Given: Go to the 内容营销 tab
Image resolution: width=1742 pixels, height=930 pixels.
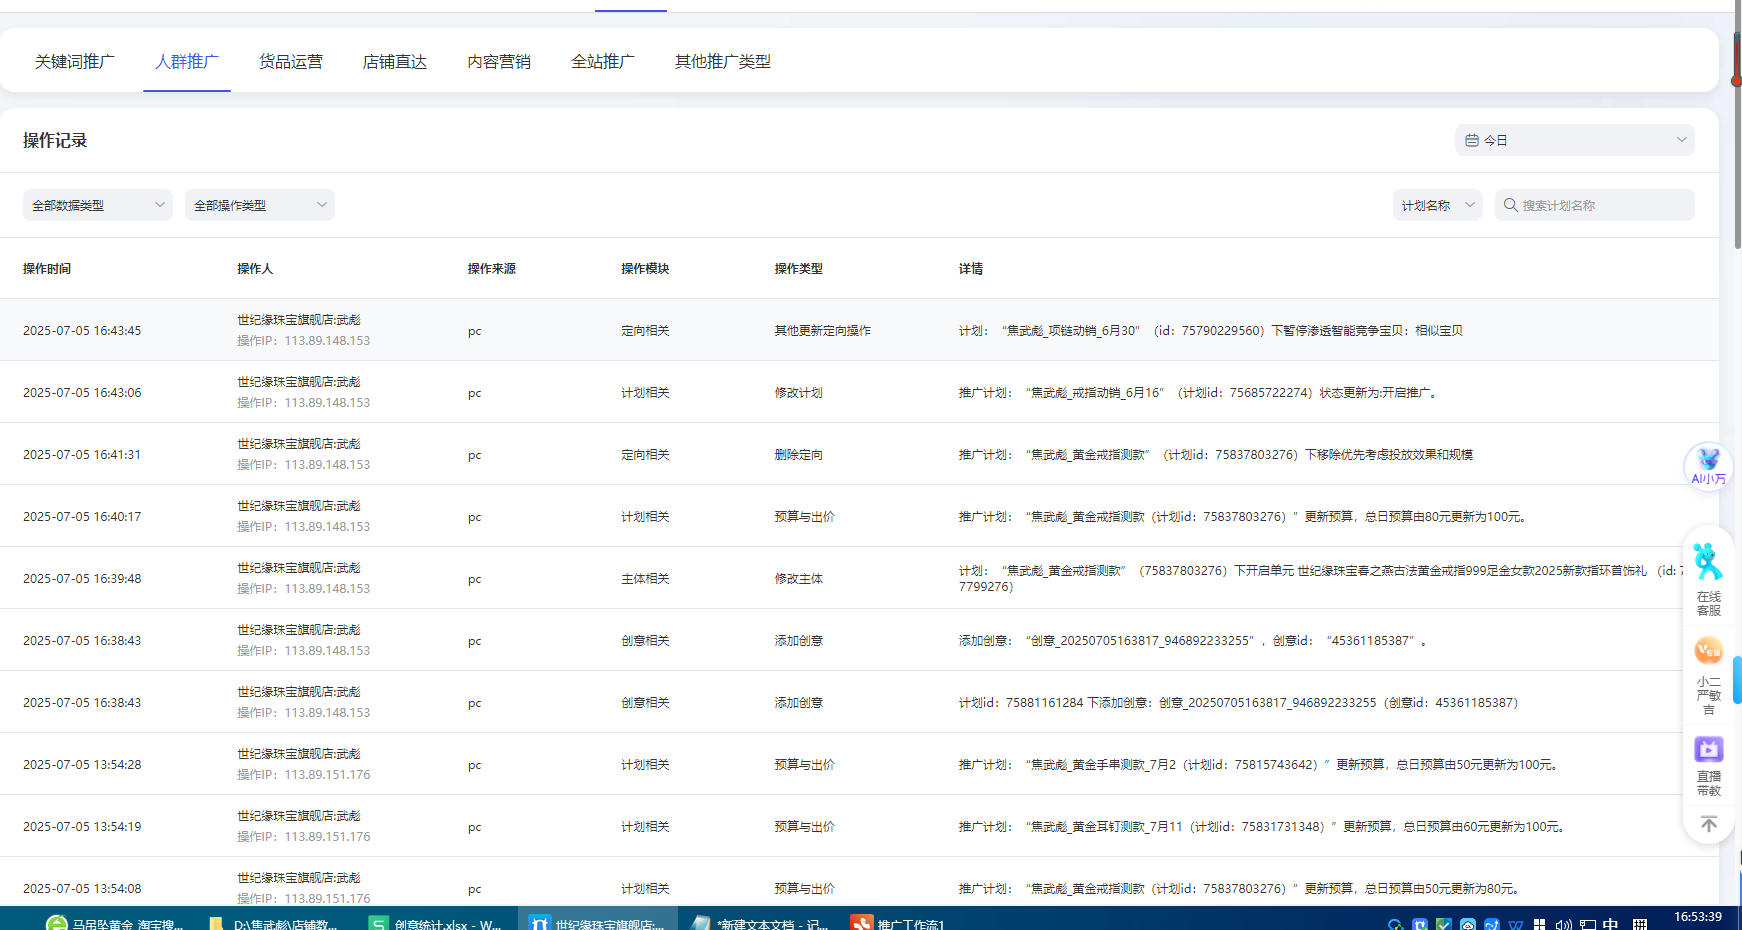Looking at the screenshot, I should pos(499,62).
